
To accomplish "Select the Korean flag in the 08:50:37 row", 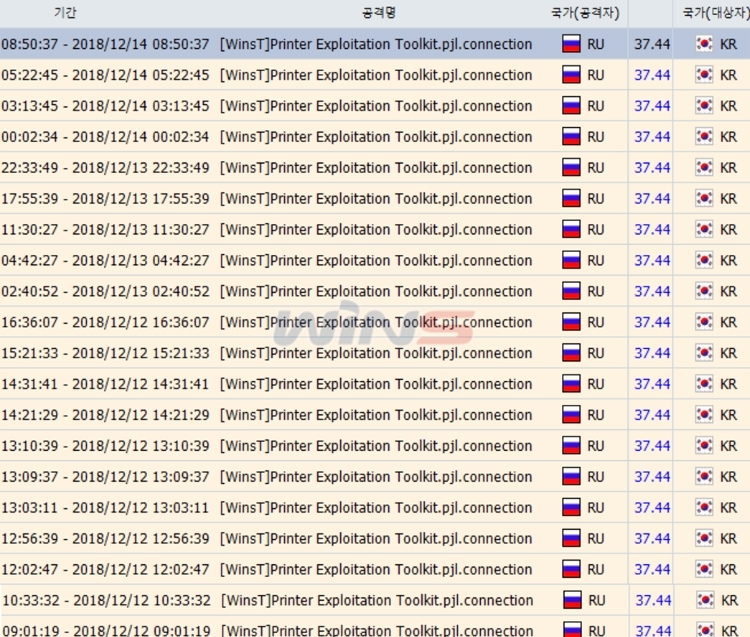I will (x=704, y=44).
